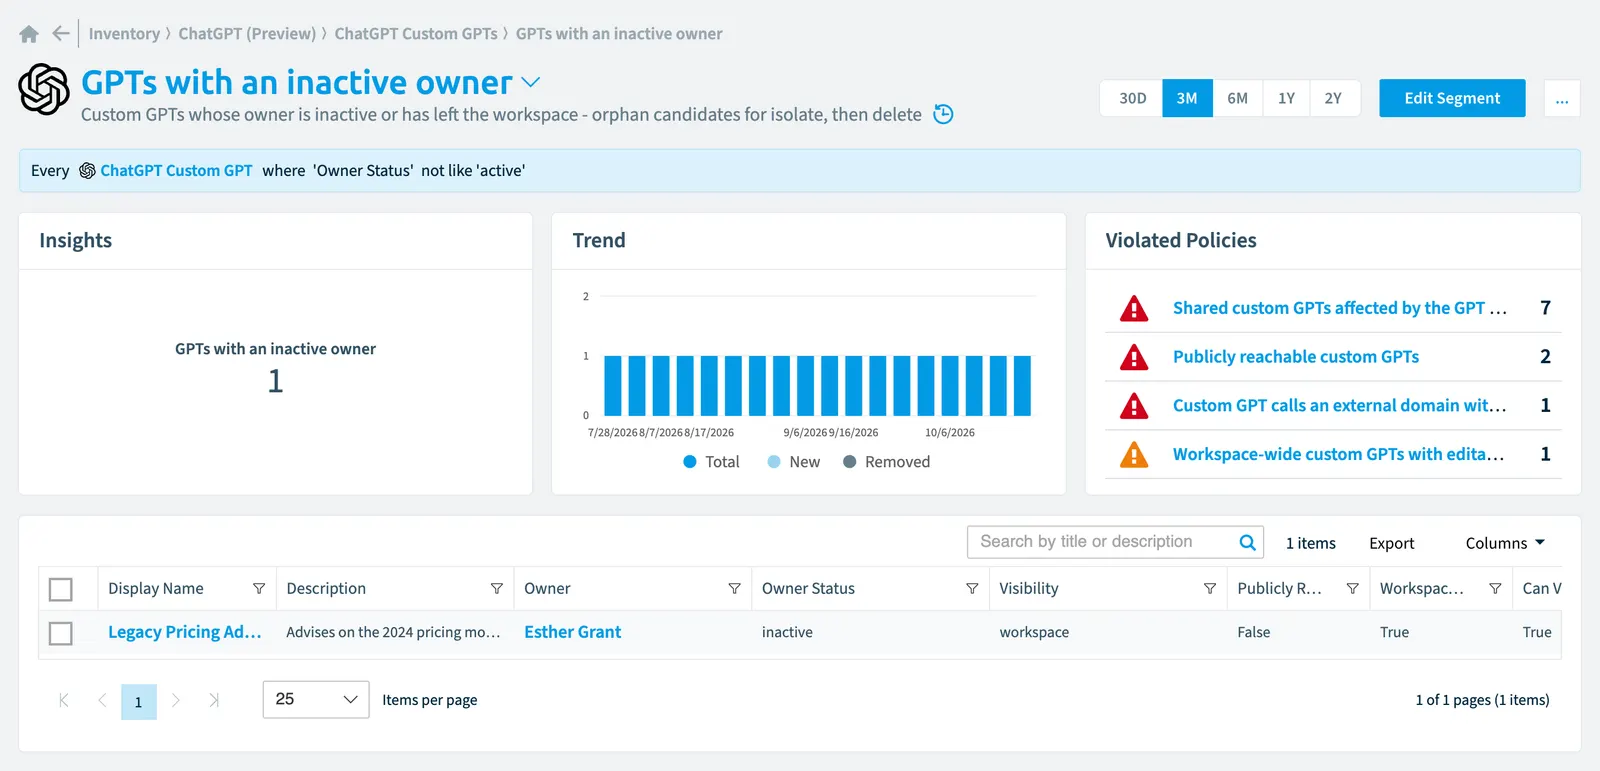Open the Legacy Pricing Ad... GPT link
This screenshot has width=1600, height=771.
185,632
